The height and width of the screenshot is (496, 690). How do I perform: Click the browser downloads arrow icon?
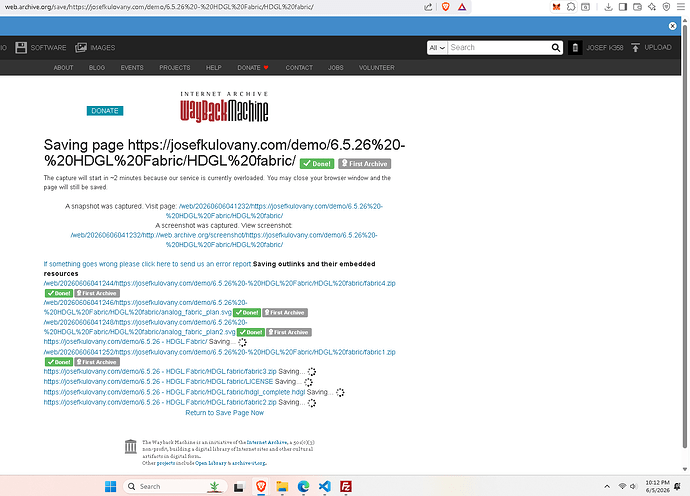608,7
